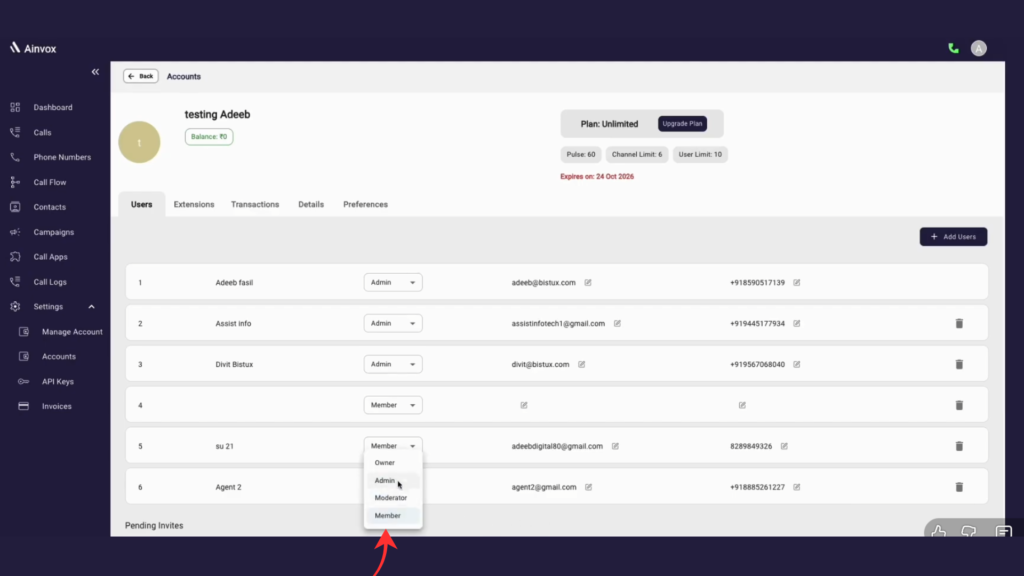Image resolution: width=1024 pixels, height=576 pixels.
Task: Delete user Assist info with trash icon
Action: [959, 324]
